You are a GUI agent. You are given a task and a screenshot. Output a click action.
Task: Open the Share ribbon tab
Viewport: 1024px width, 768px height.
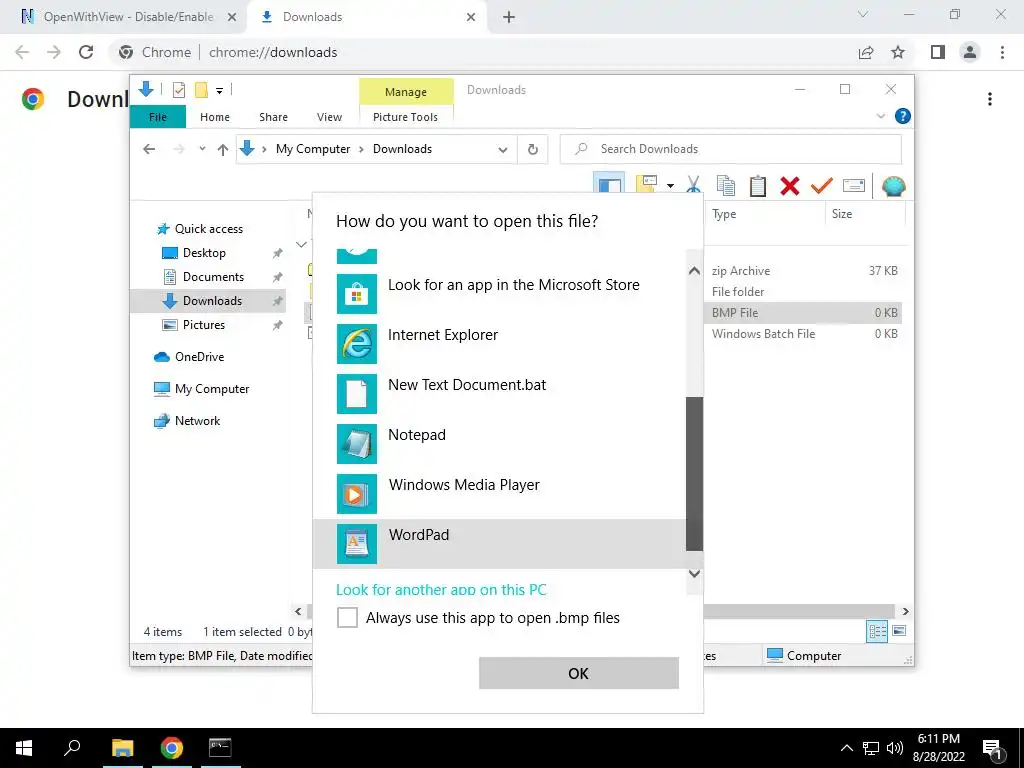(273, 117)
